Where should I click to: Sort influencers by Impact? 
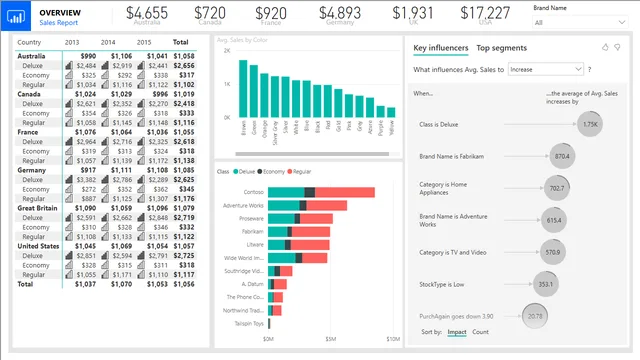coord(457,332)
